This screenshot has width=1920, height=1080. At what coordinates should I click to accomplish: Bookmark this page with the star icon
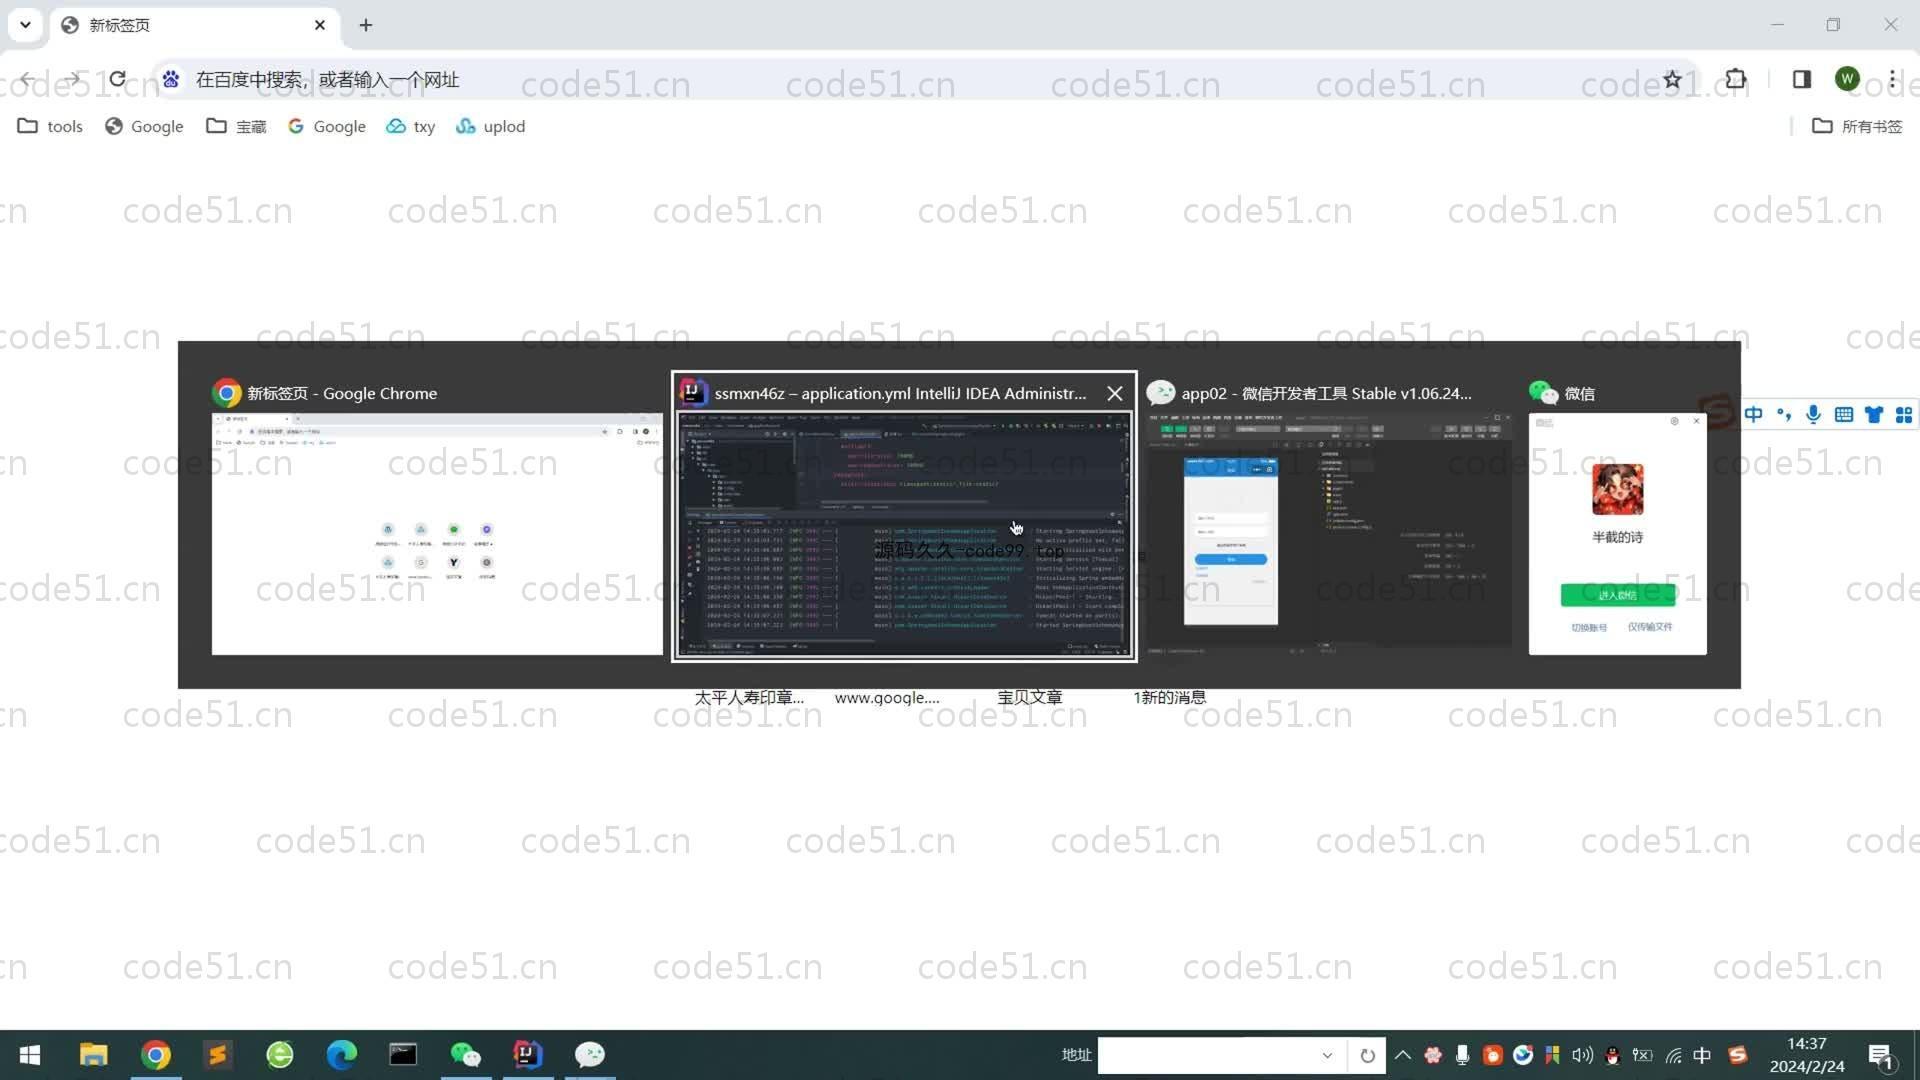(x=1672, y=79)
